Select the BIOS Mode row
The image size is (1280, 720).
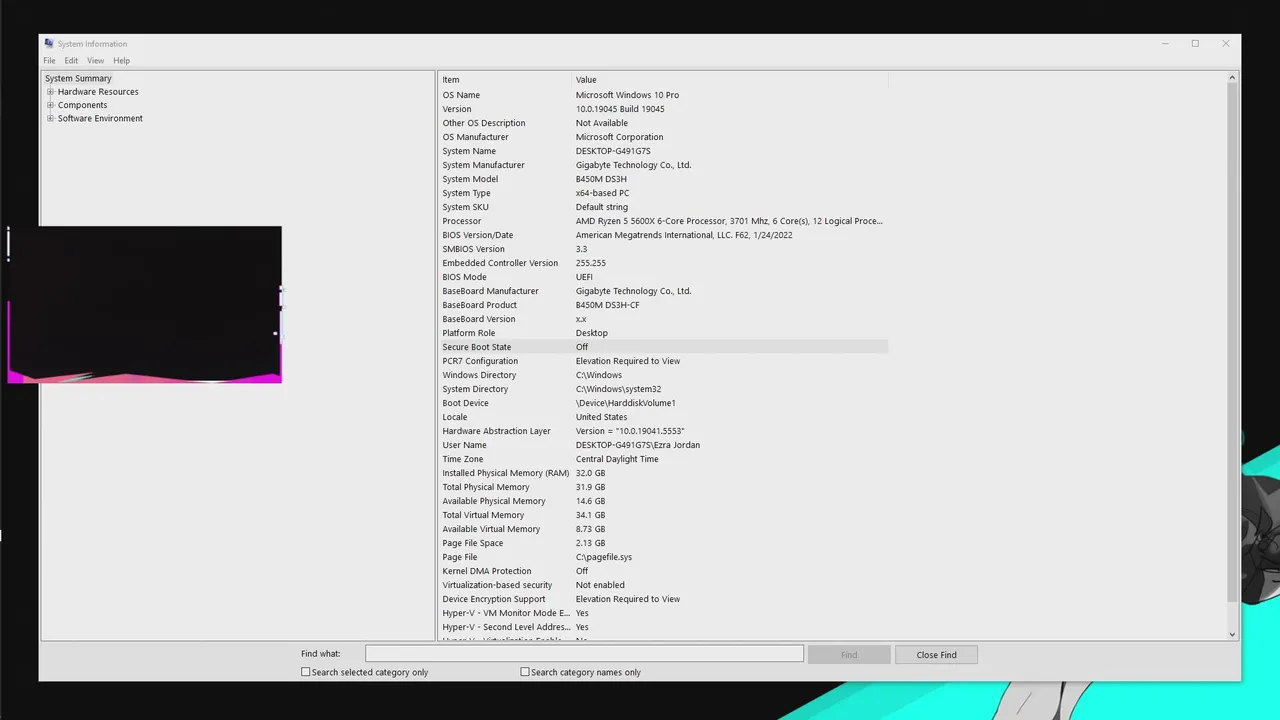[663, 277]
